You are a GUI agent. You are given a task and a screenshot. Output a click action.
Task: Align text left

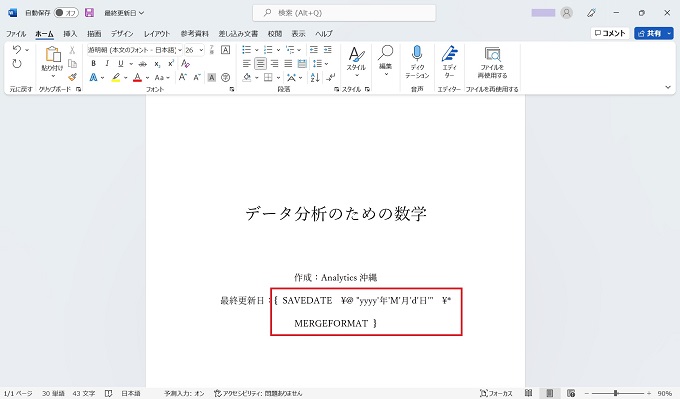[246, 64]
